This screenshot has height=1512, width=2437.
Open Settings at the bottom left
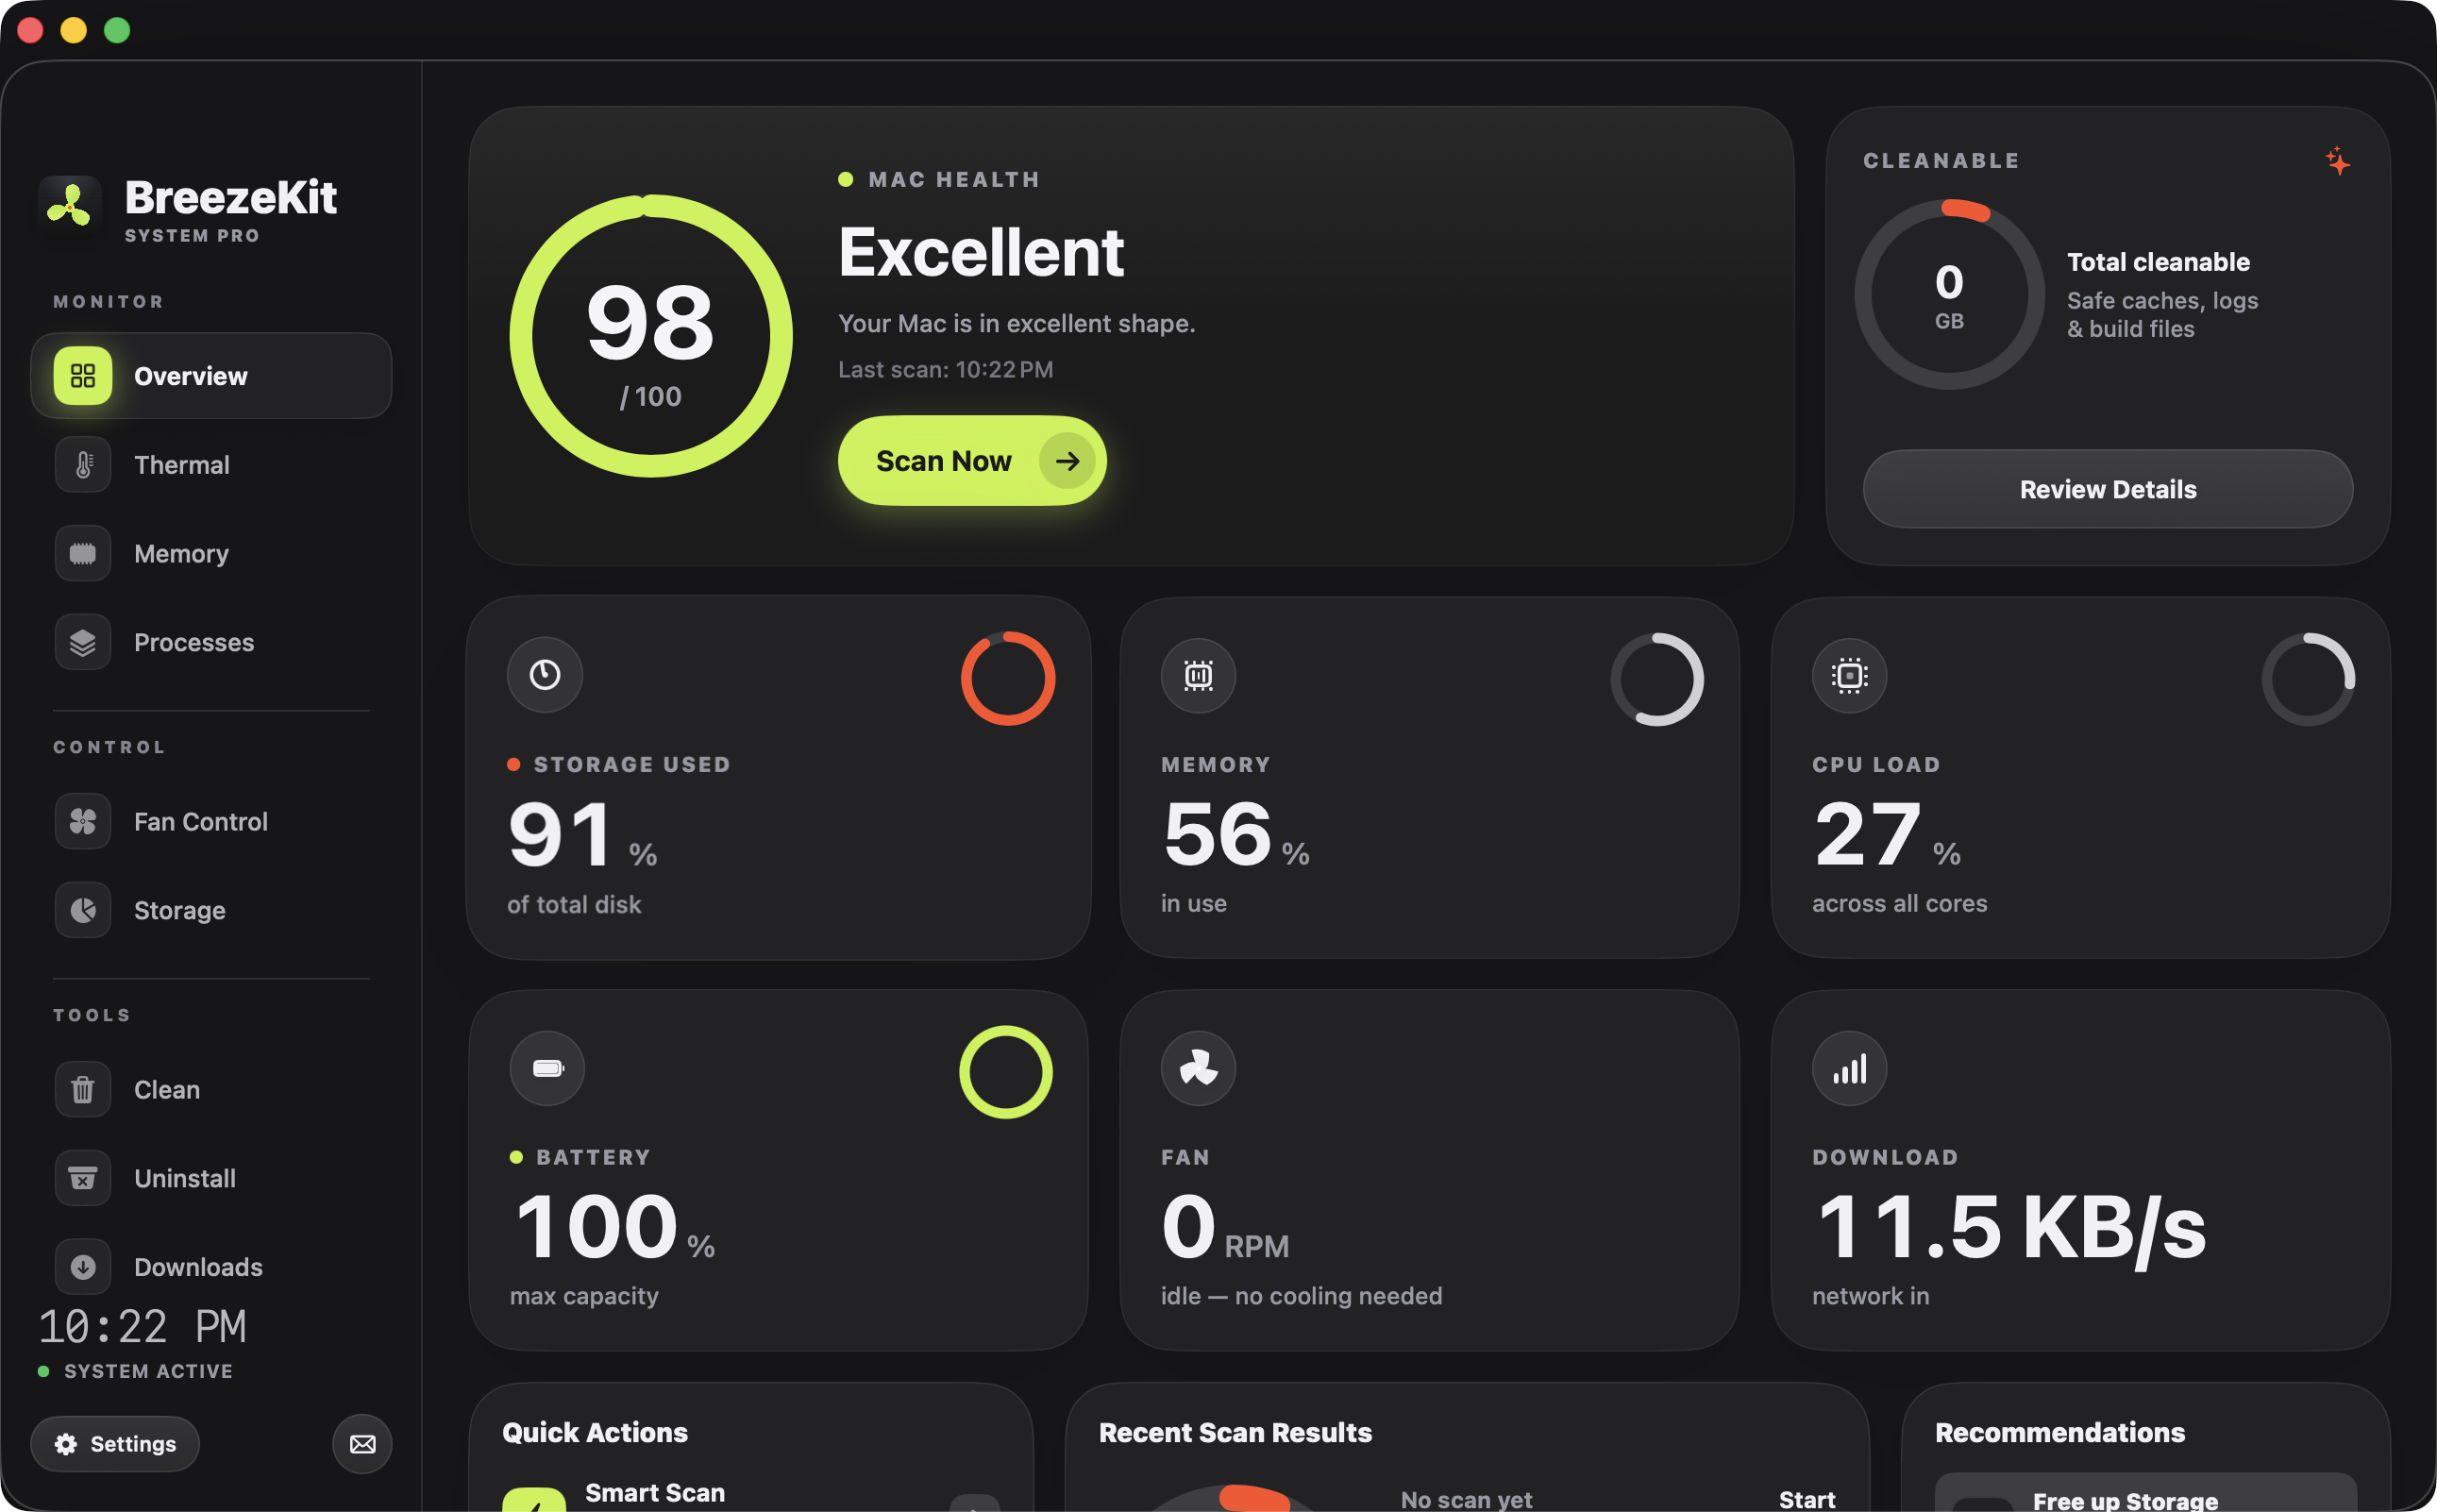[115, 1443]
